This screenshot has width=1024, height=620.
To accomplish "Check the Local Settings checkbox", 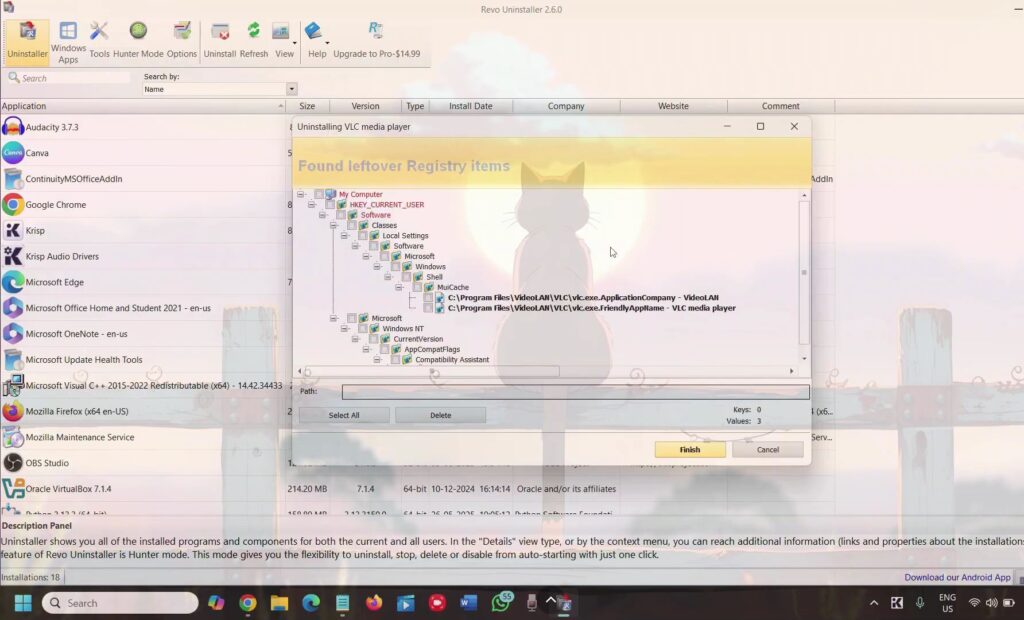I will click(362, 236).
